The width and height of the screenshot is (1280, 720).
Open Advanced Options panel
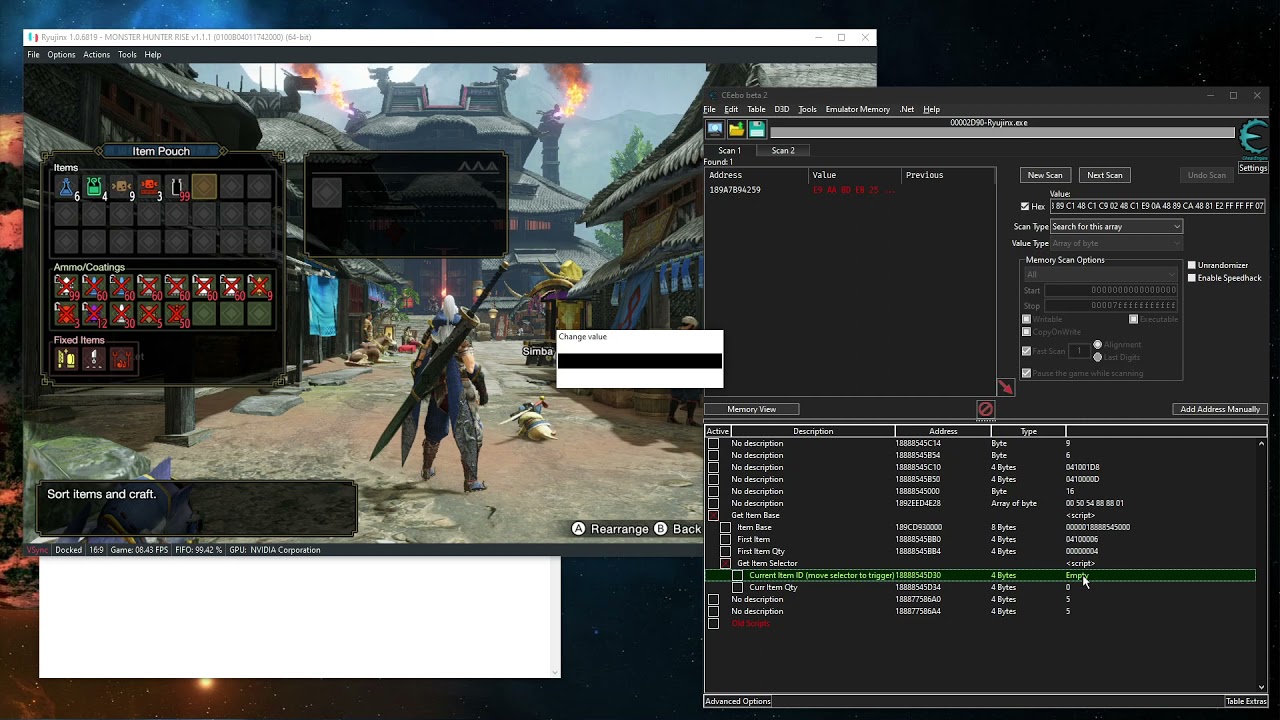tap(738, 701)
